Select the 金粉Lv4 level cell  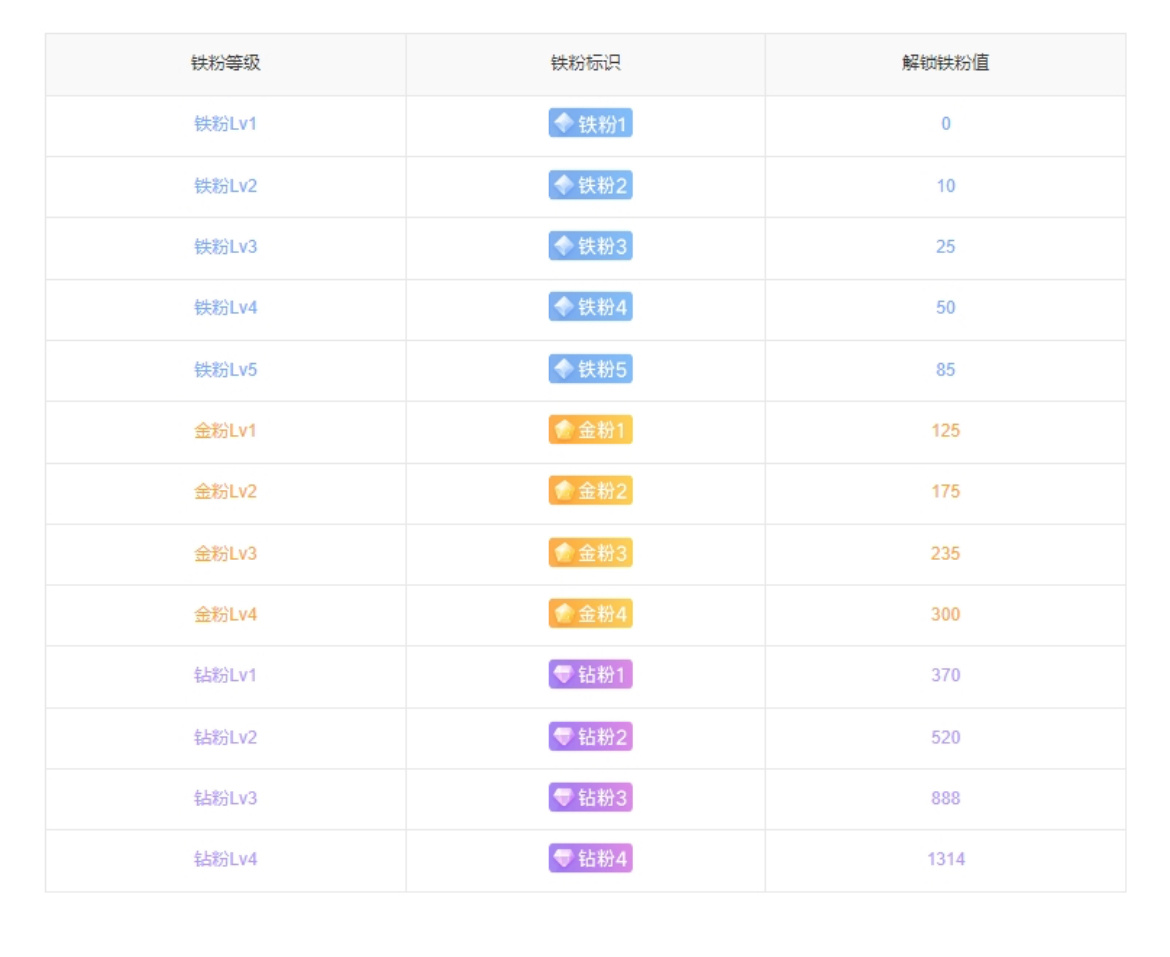(x=225, y=615)
